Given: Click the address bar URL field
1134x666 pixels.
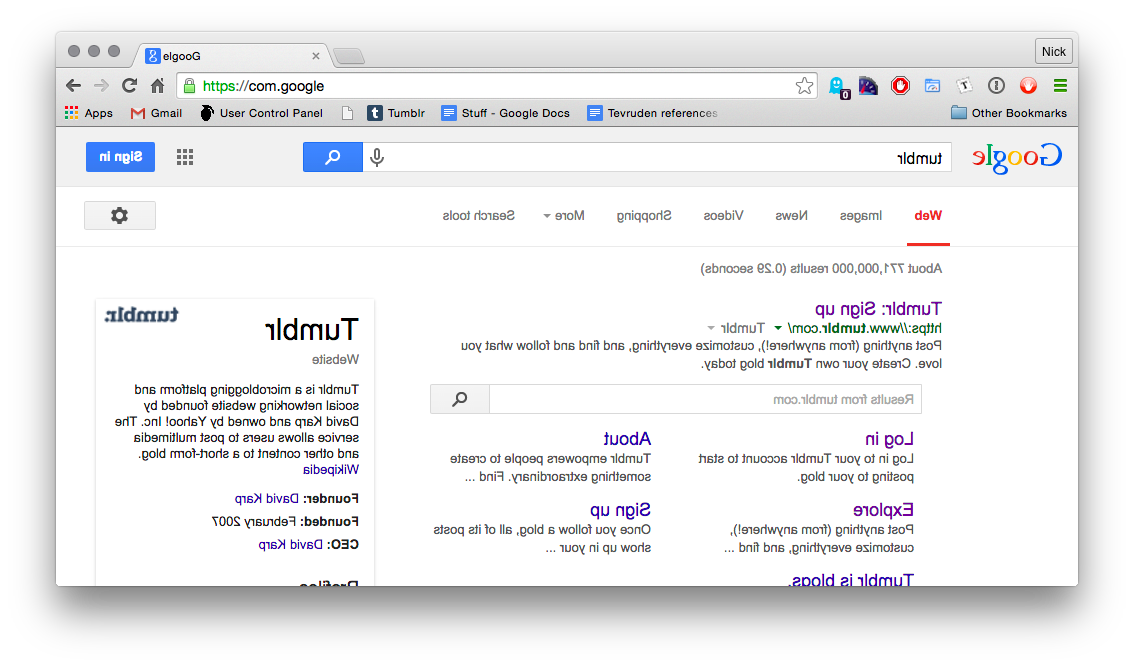Looking at the screenshot, I should pos(496,86).
